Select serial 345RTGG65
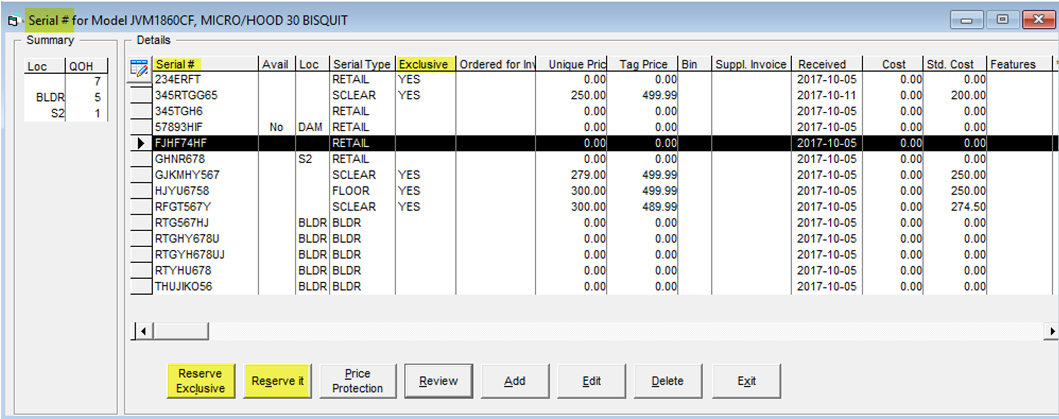 pyautogui.click(x=205, y=95)
